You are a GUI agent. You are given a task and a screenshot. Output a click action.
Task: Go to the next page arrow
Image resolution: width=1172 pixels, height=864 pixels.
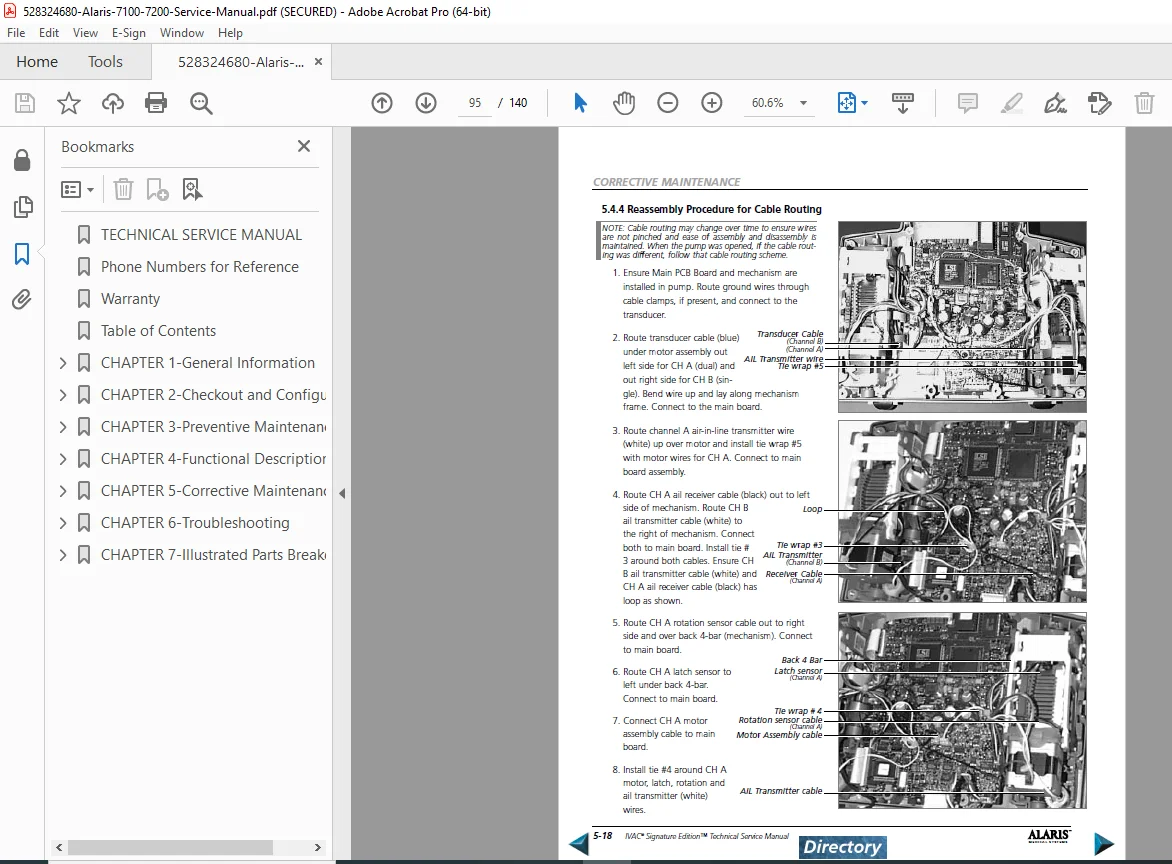426,103
